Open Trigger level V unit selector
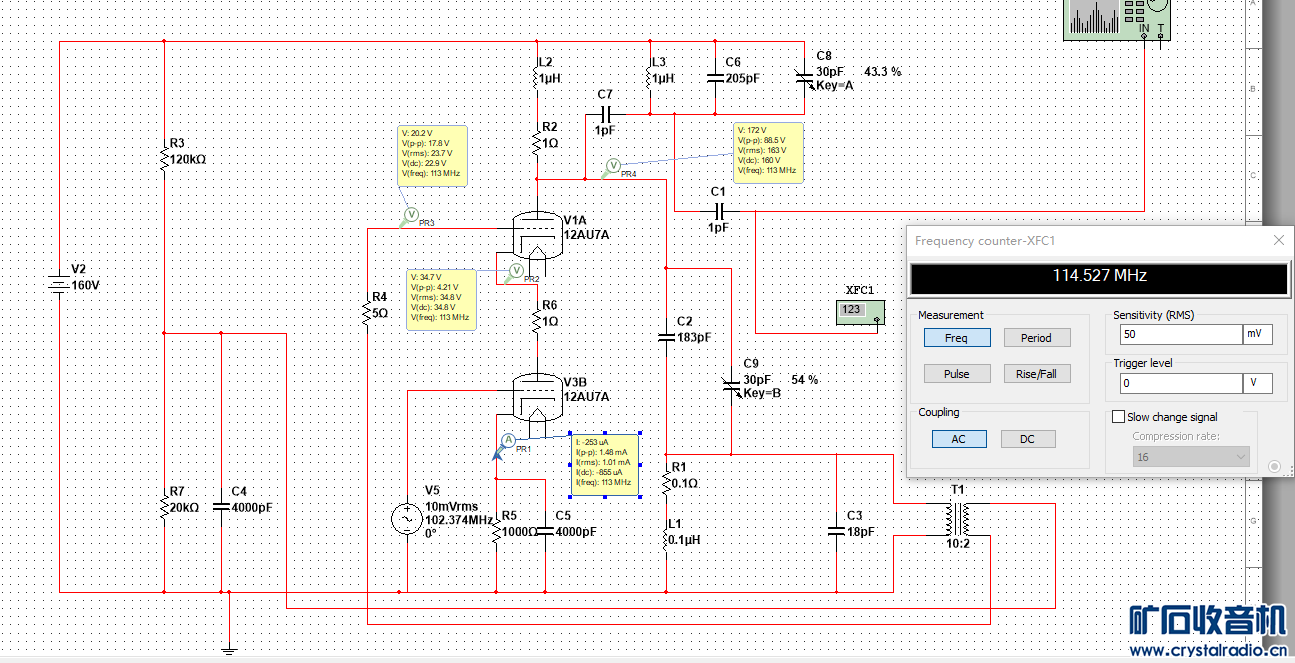The height and width of the screenshot is (663, 1295). [x=1258, y=383]
